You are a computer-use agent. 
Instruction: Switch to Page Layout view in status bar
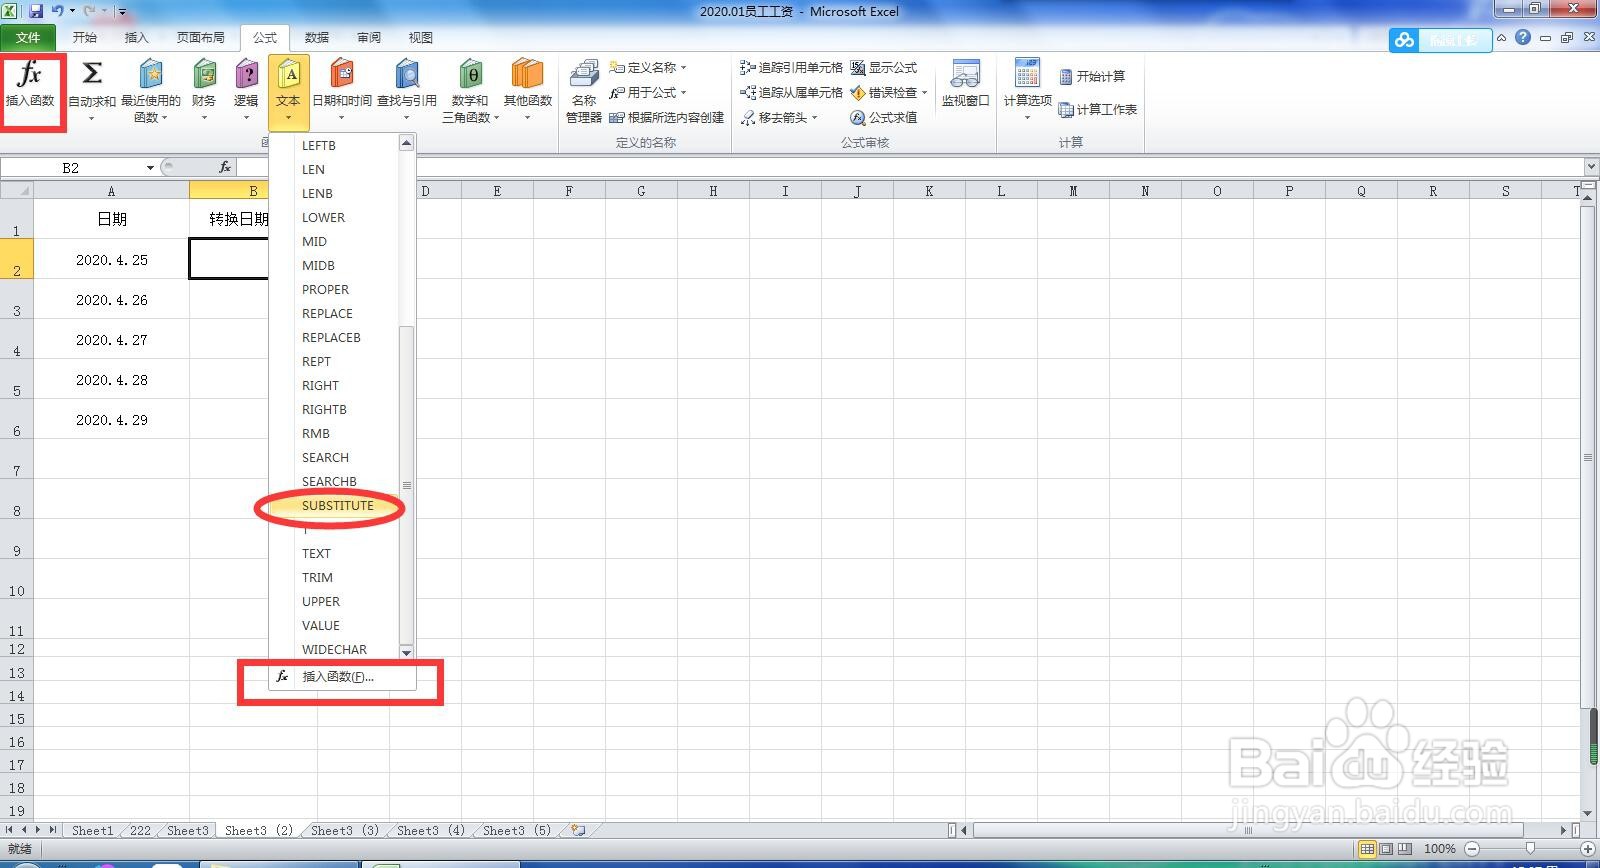(x=1386, y=849)
